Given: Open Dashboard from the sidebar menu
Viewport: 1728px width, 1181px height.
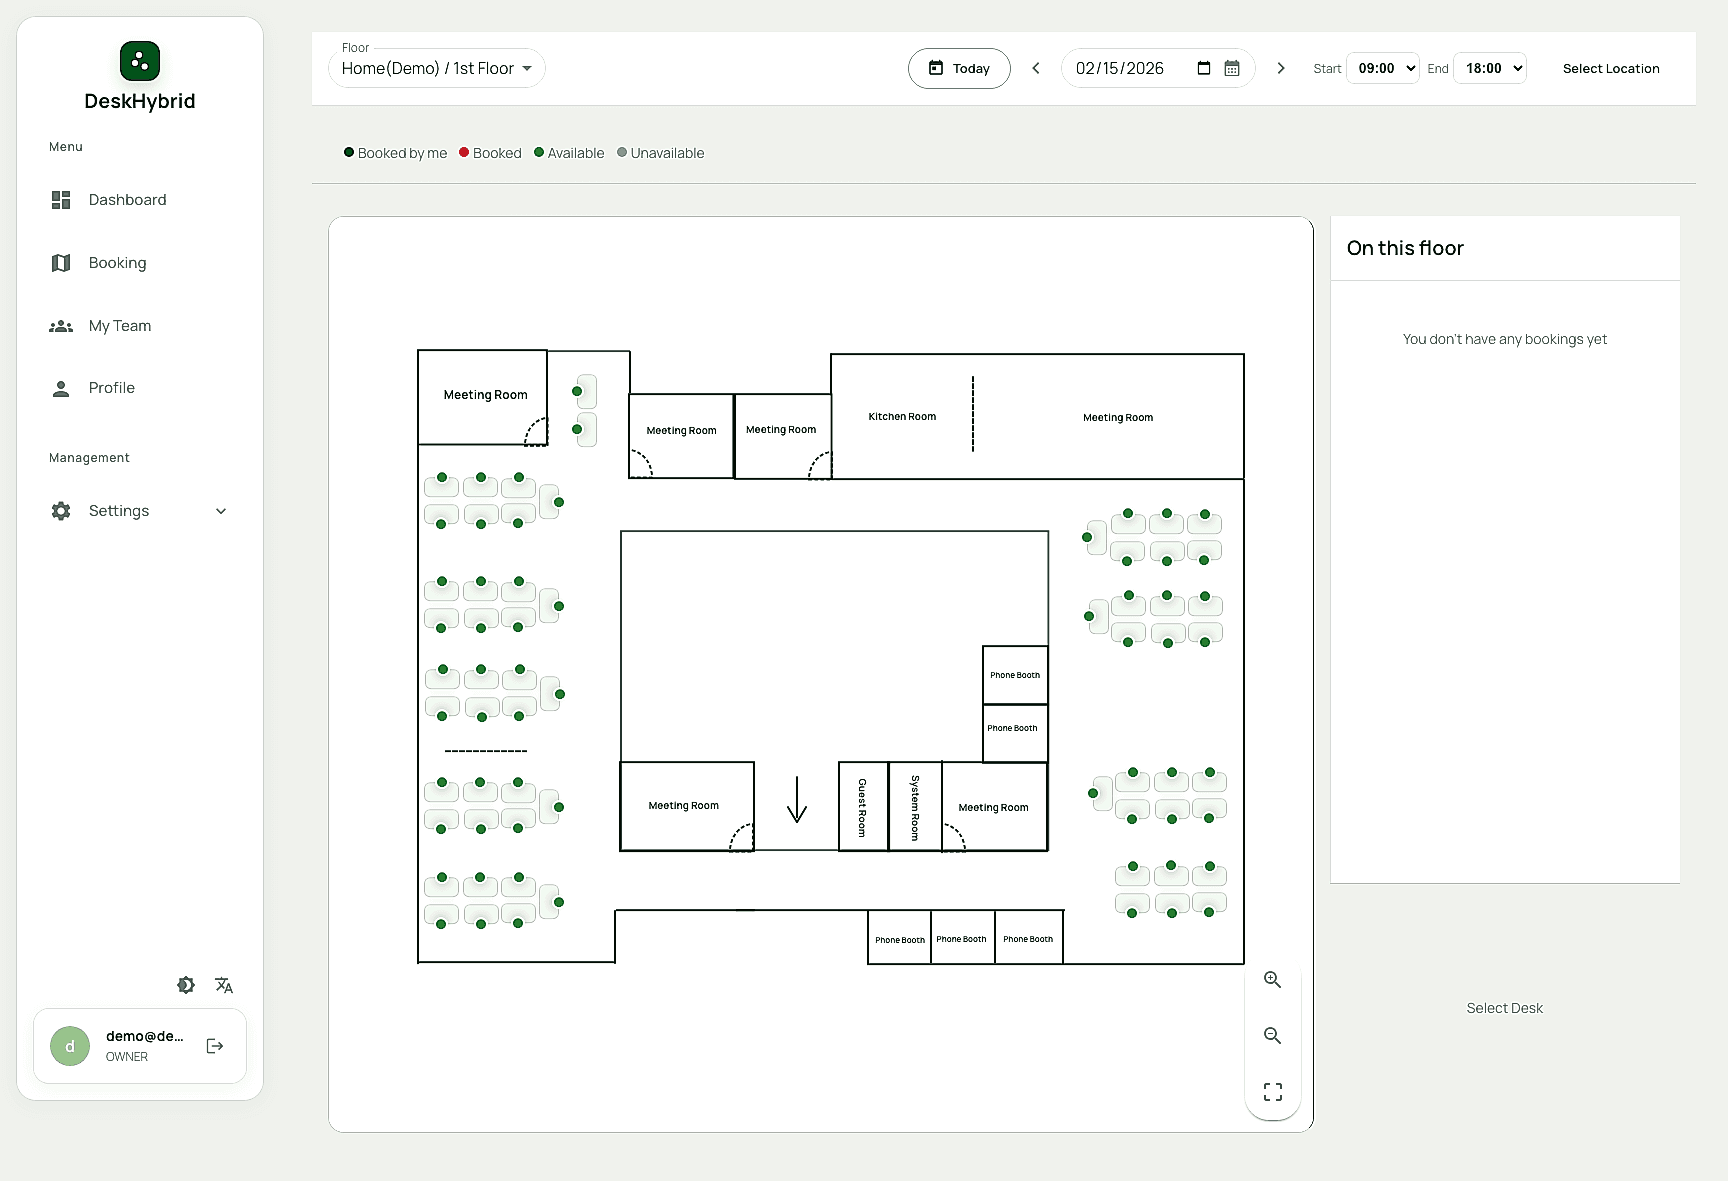Looking at the screenshot, I should click(126, 200).
